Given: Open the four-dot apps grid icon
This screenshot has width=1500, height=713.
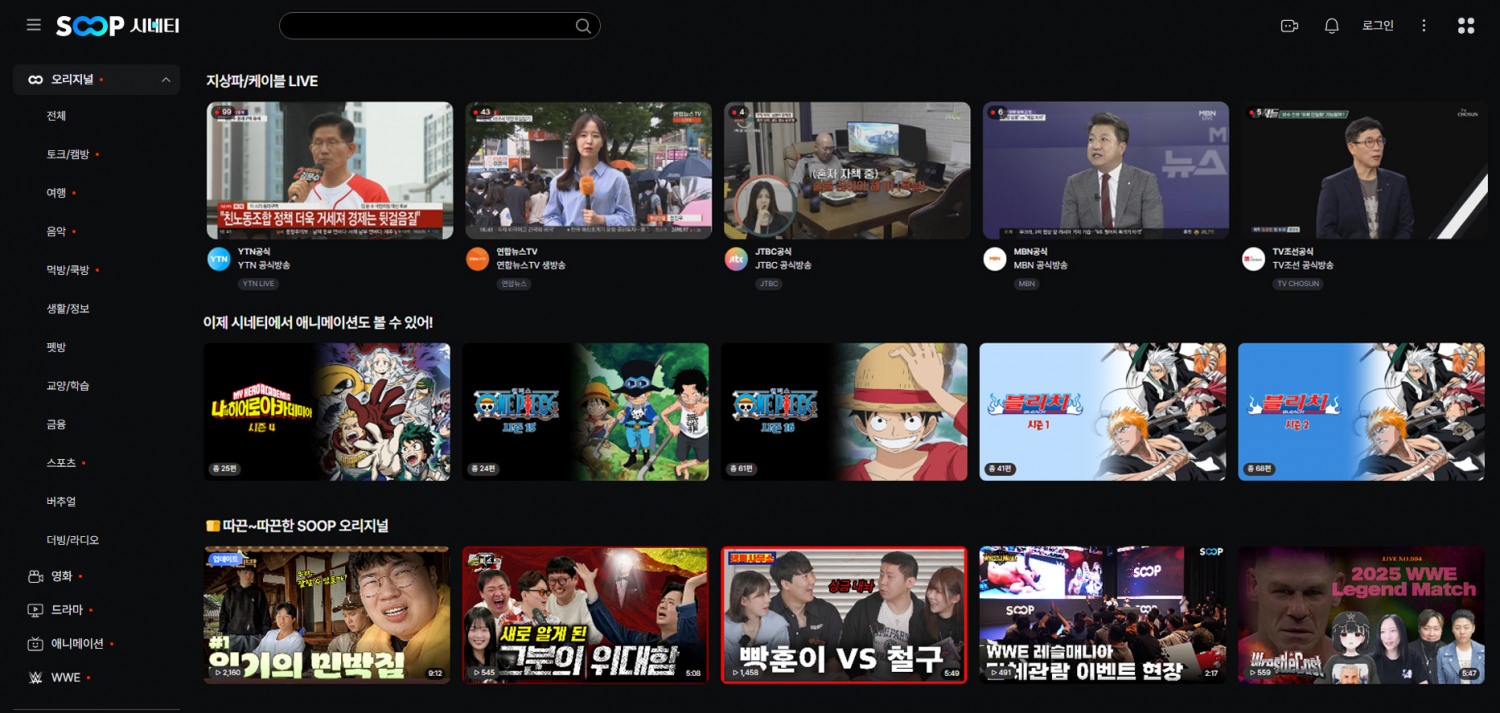Looking at the screenshot, I should (1466, 26).
